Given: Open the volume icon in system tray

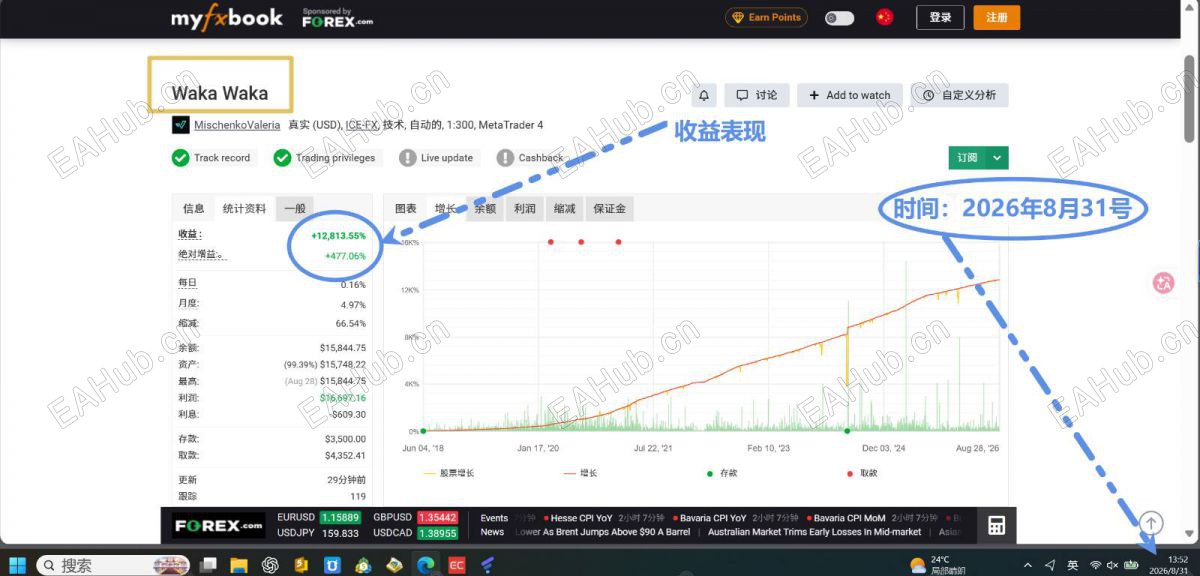Looking at the screenshot, I should (x=1112, y=565).
